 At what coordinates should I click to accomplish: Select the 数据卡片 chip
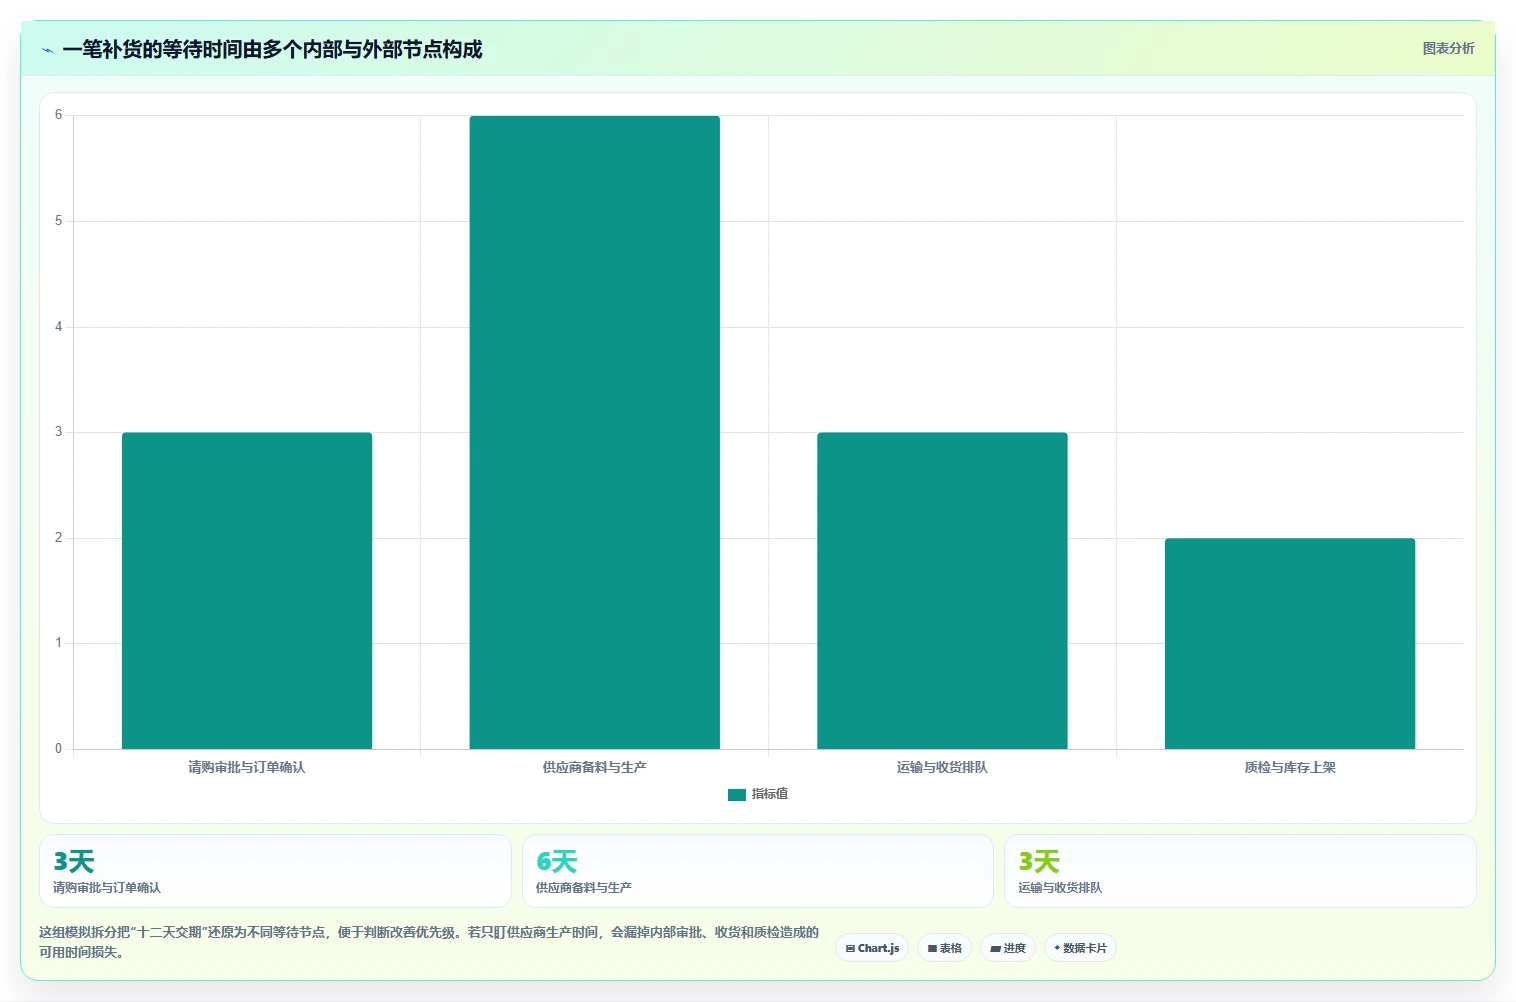tap(1080, 948)
